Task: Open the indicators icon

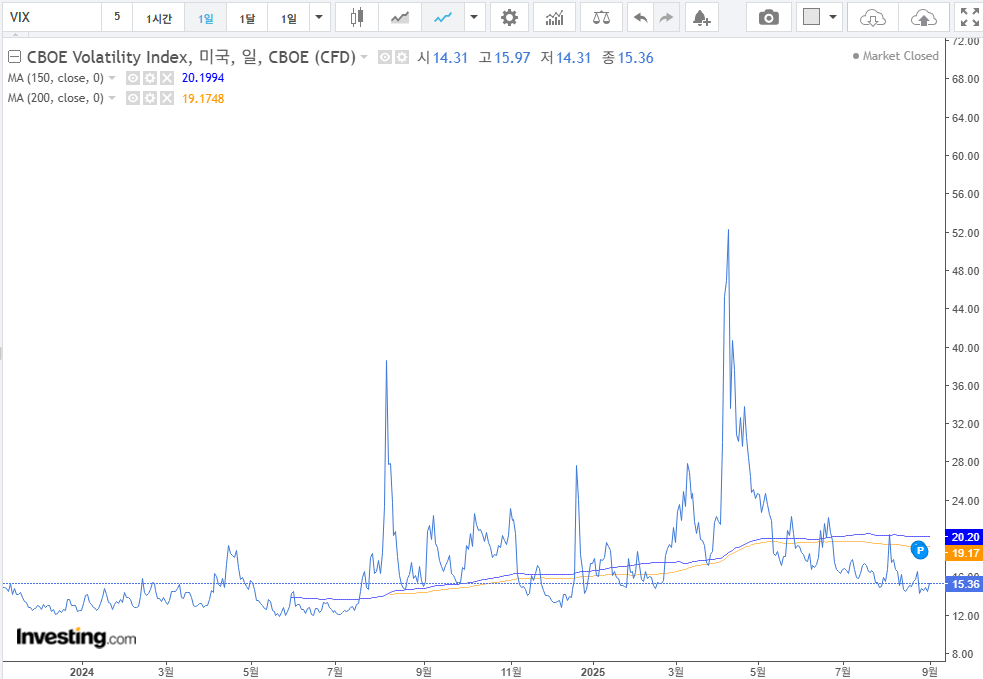Action: [x=554, y=17]
